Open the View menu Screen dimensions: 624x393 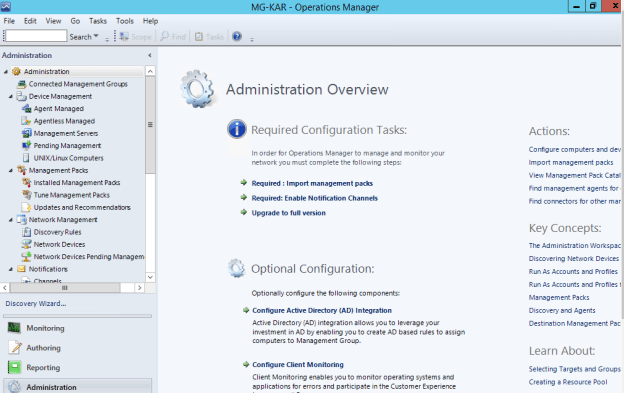[53, 21]
